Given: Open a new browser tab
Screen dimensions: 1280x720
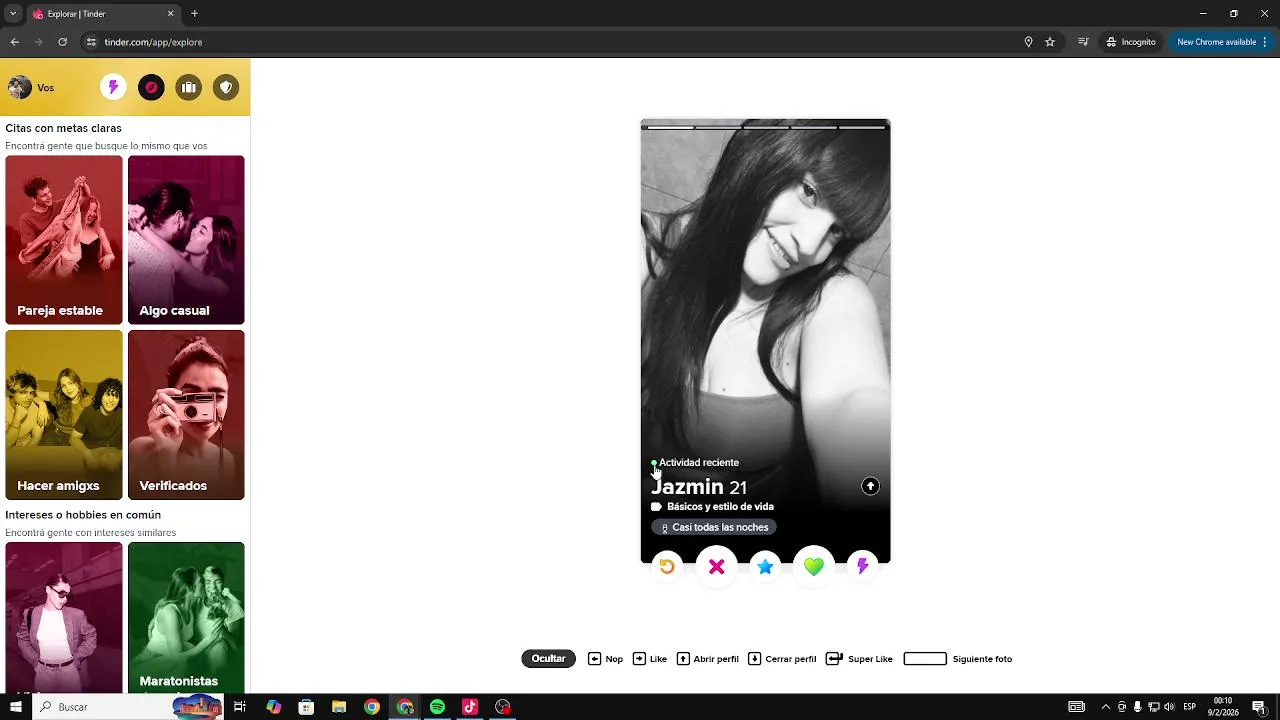Looking at the screenshot, I should coord(194,14).
